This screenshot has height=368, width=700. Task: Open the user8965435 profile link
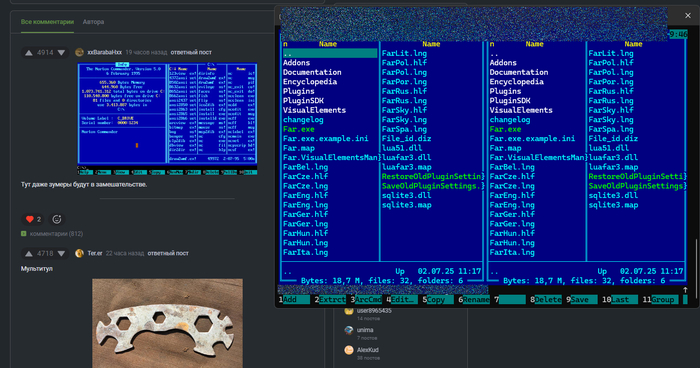[x=374, y=310]
